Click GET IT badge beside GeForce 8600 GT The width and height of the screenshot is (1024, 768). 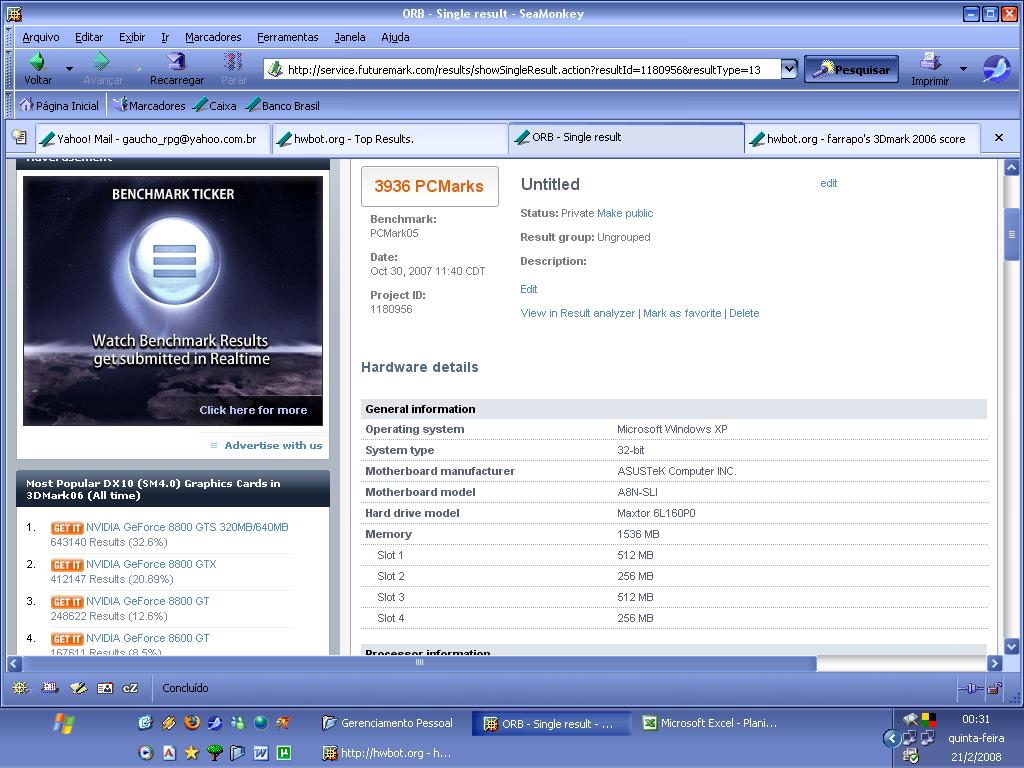(67, 639)
